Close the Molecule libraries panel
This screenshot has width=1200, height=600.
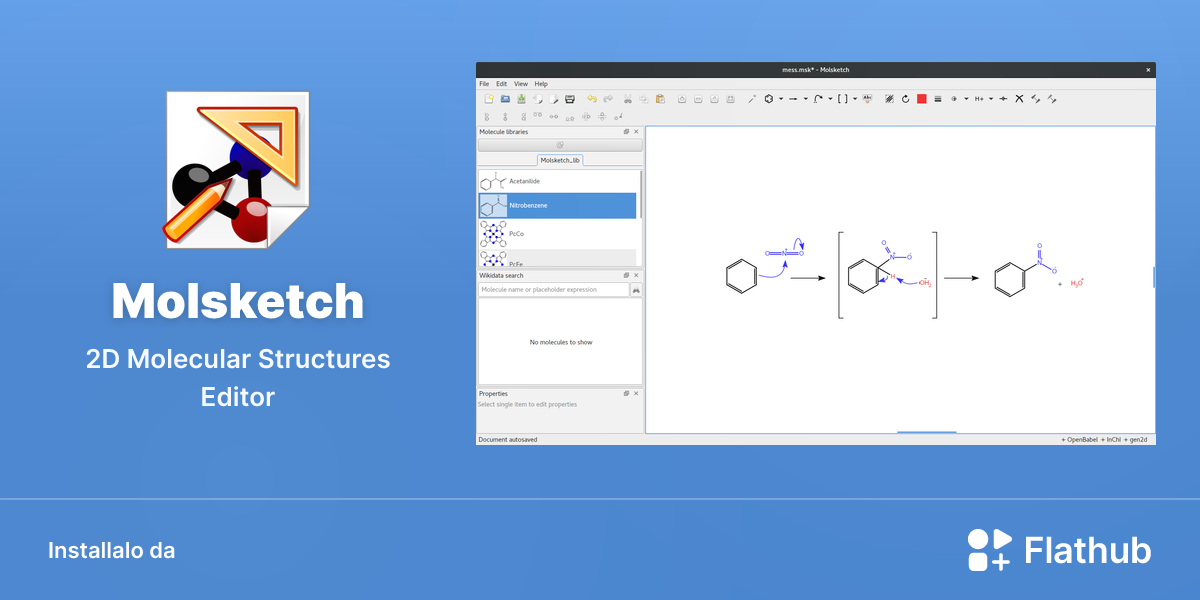click(x=636, y=132)
